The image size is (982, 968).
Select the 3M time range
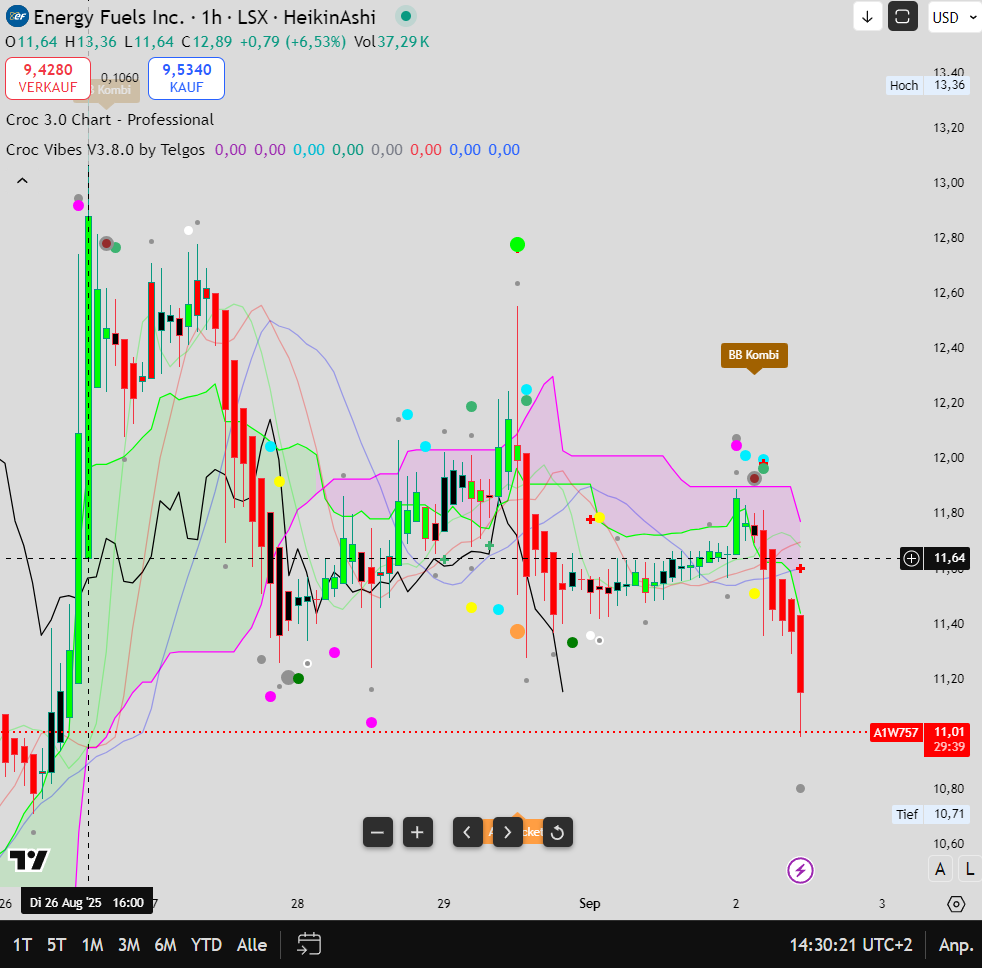tap(128, 945)
